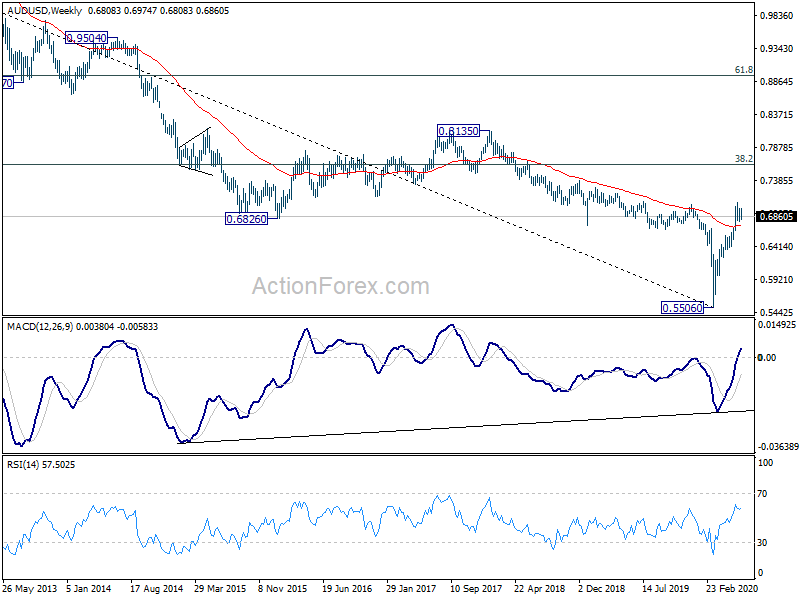Click the 0.59210 price axis value
800x600 pixels.
(777, 280)
